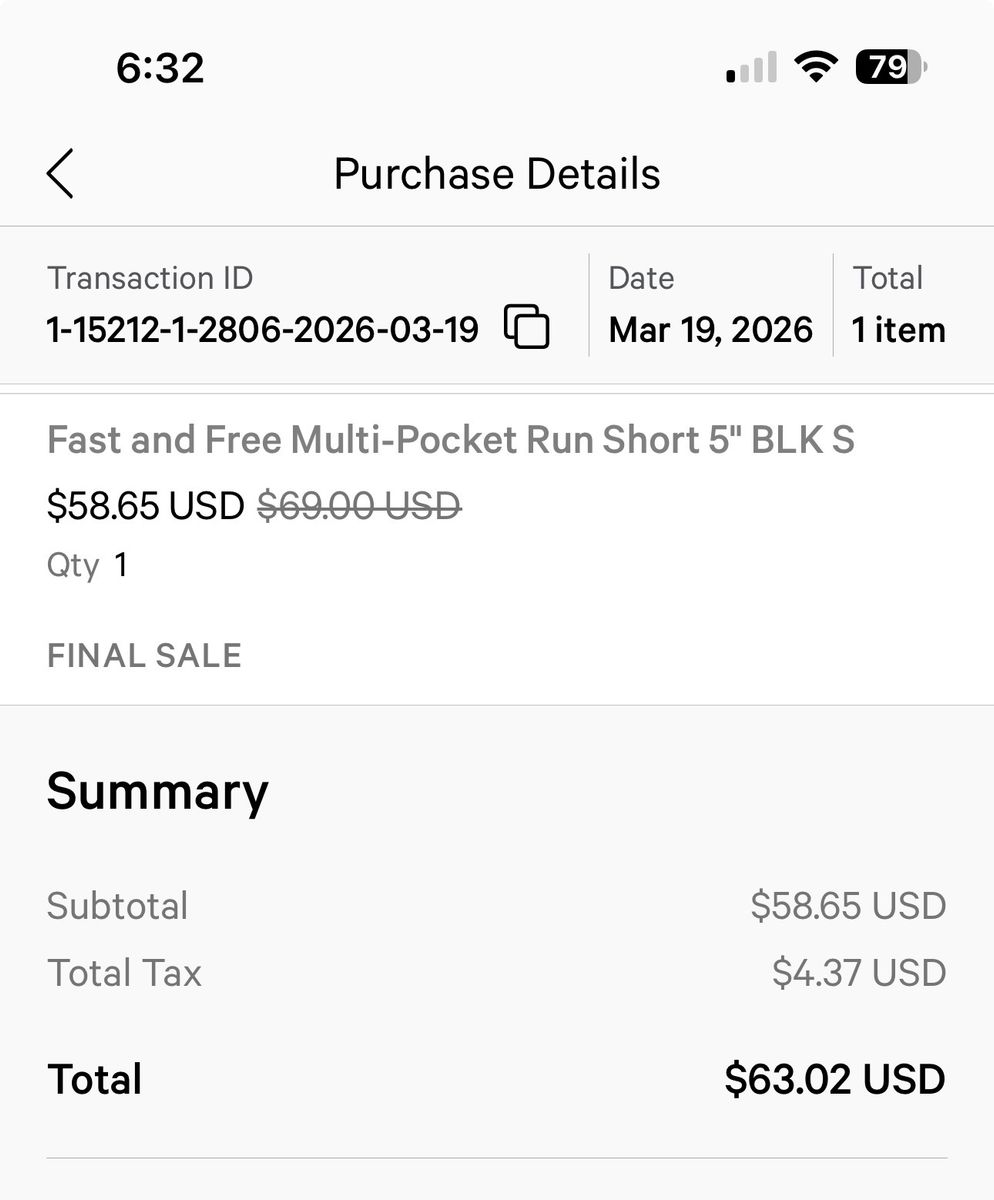
Task: Copy the transaction ID with copy icon
Action: click(527, 327)
